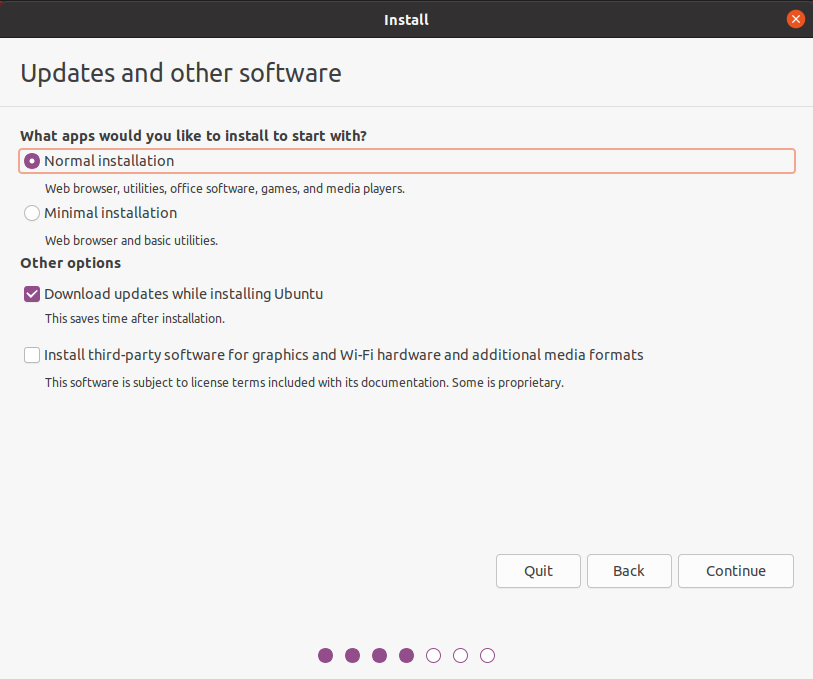Click the sixth progress dot
Image resolution: width=813 pixels, height=679 pixels.
(460, 656)
